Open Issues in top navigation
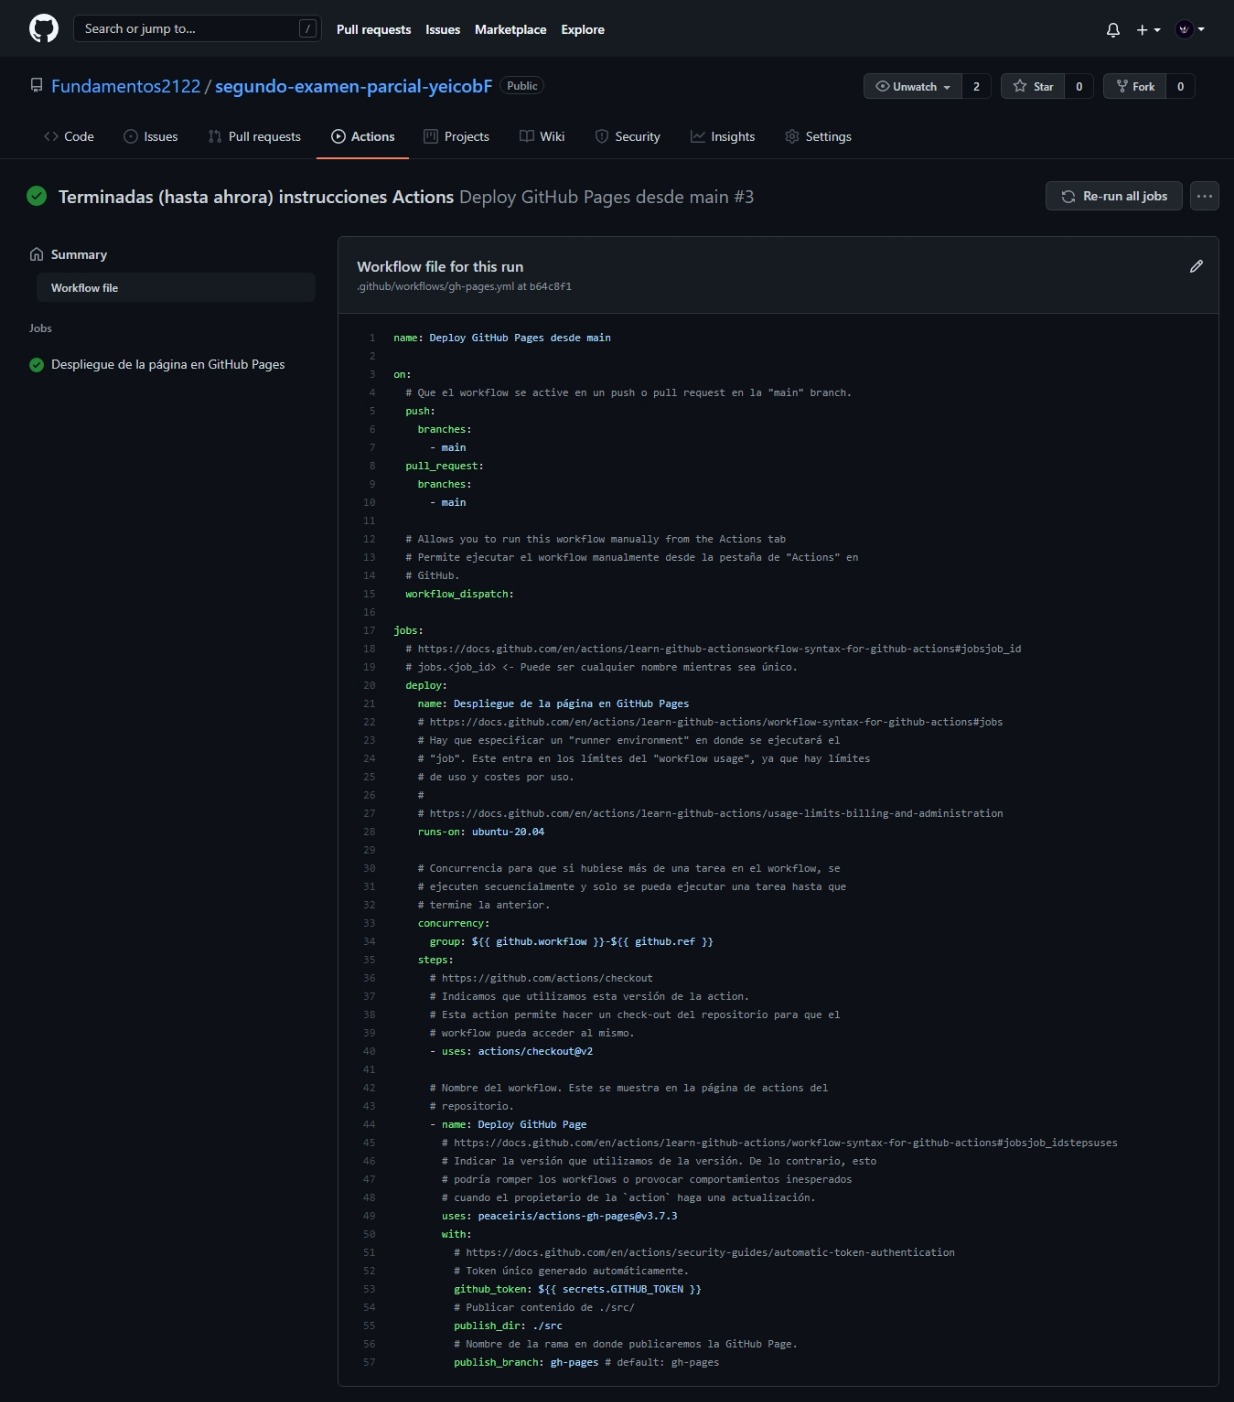This screenshot has width=1234, height=1402. [x=443, y=30]
